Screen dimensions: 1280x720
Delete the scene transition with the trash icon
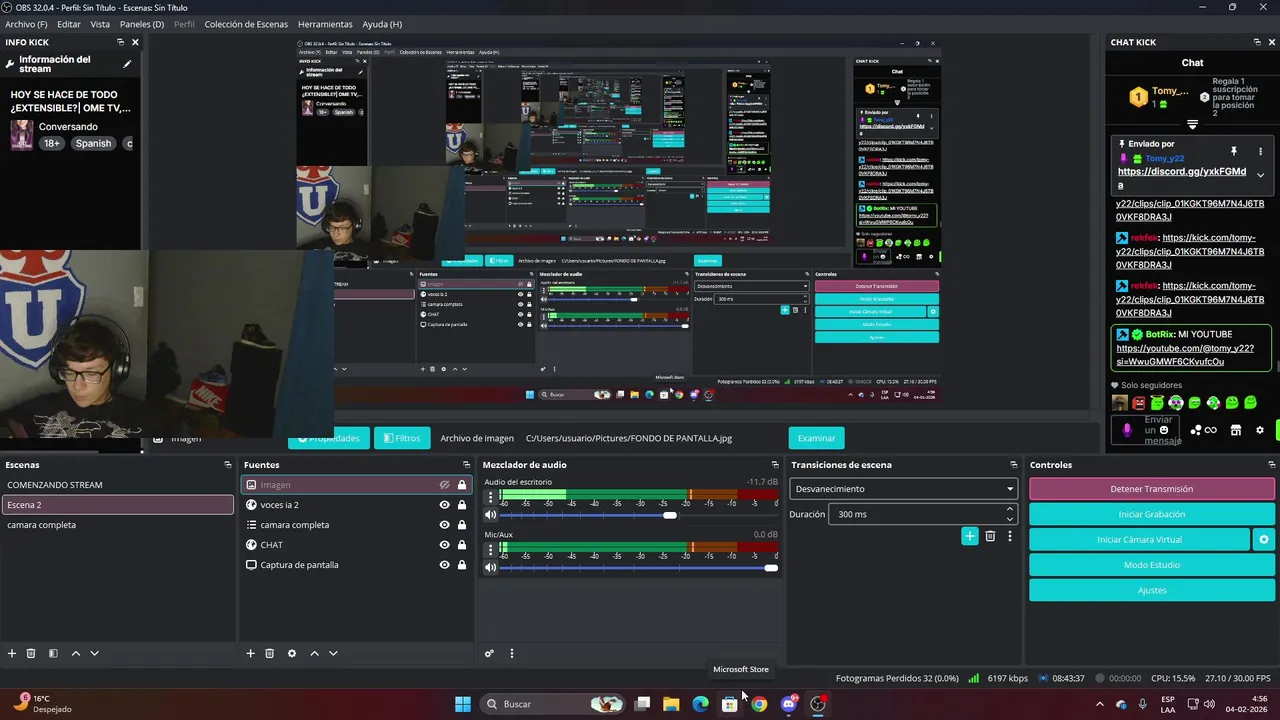click(x=990, y=536)
